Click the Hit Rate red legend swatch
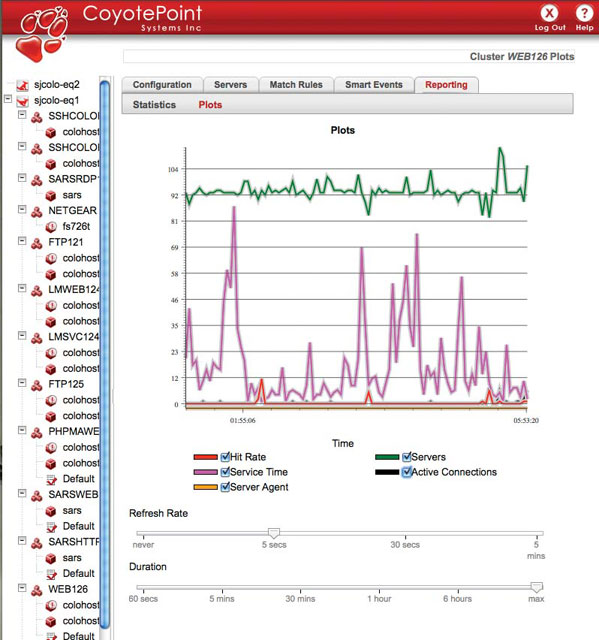This screenshot has width=599, height=640. pyautogui.click(x=205, y=457)
